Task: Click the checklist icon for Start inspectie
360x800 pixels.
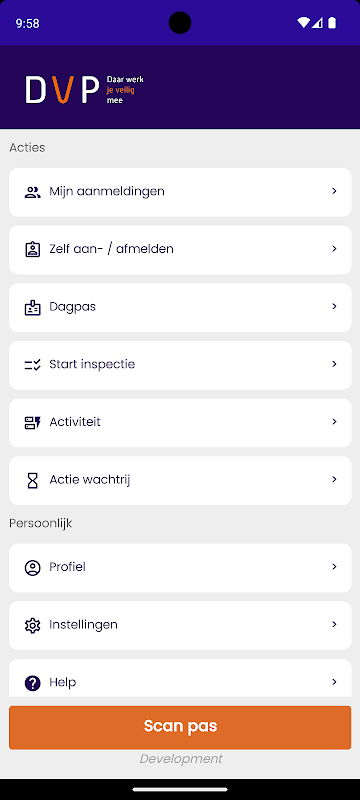Action: coord(33,365)
